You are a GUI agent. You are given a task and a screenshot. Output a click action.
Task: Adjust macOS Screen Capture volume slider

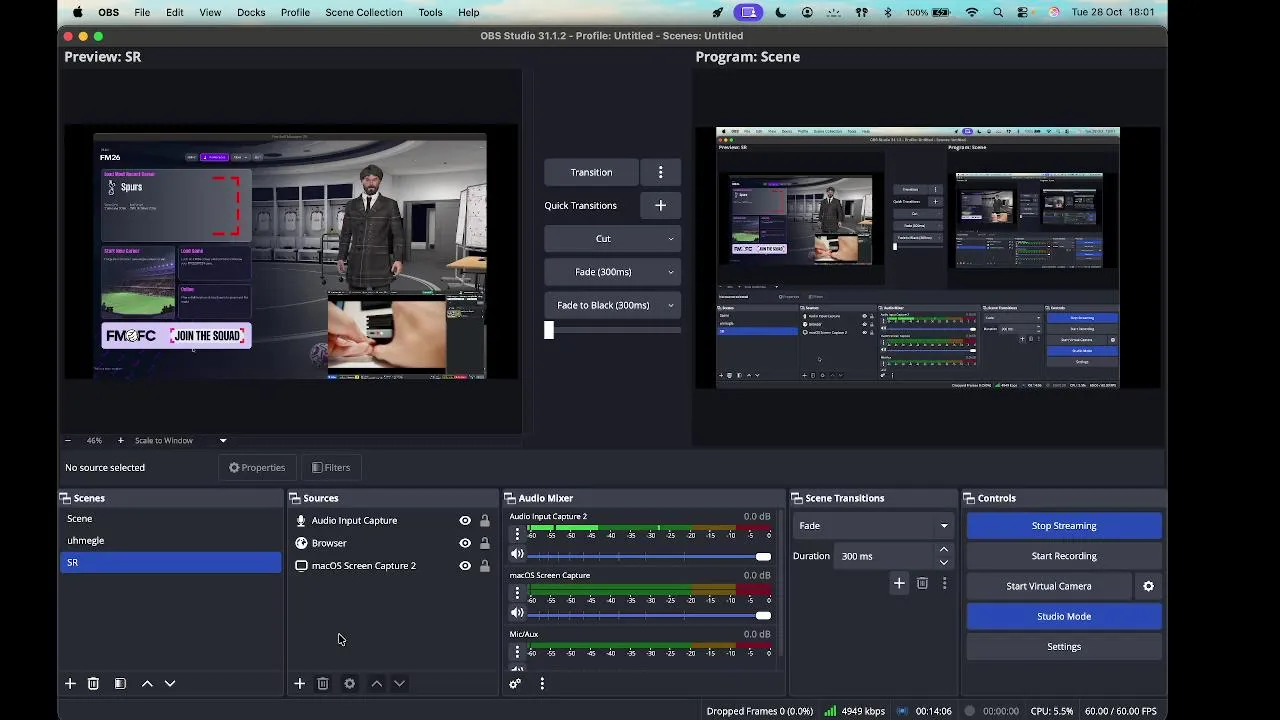coord(649,614)
